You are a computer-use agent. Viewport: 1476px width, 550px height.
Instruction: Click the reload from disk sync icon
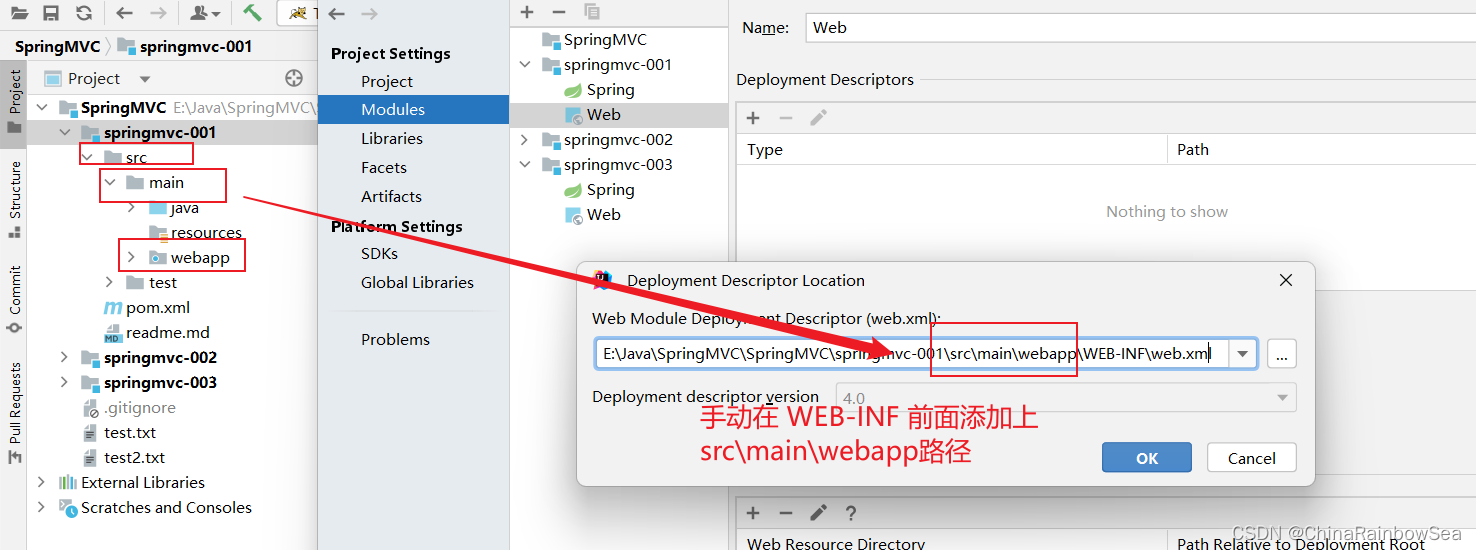(x=84, y=13)
